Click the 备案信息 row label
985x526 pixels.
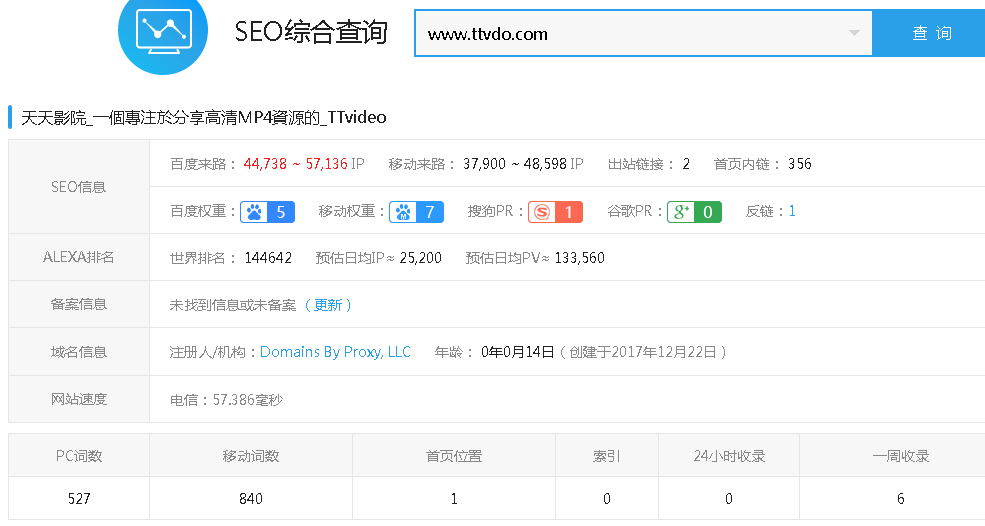tap(79, 304)
